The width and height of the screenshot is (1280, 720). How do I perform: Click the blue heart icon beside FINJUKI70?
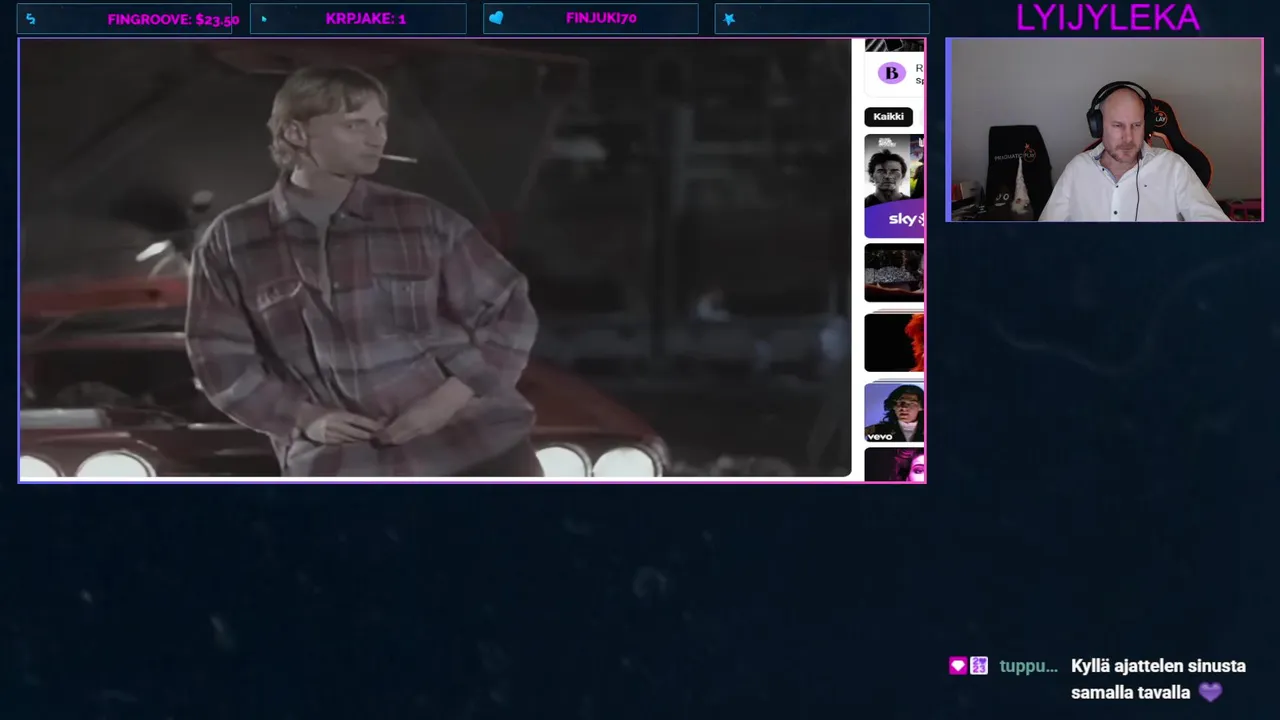[496, 18]
